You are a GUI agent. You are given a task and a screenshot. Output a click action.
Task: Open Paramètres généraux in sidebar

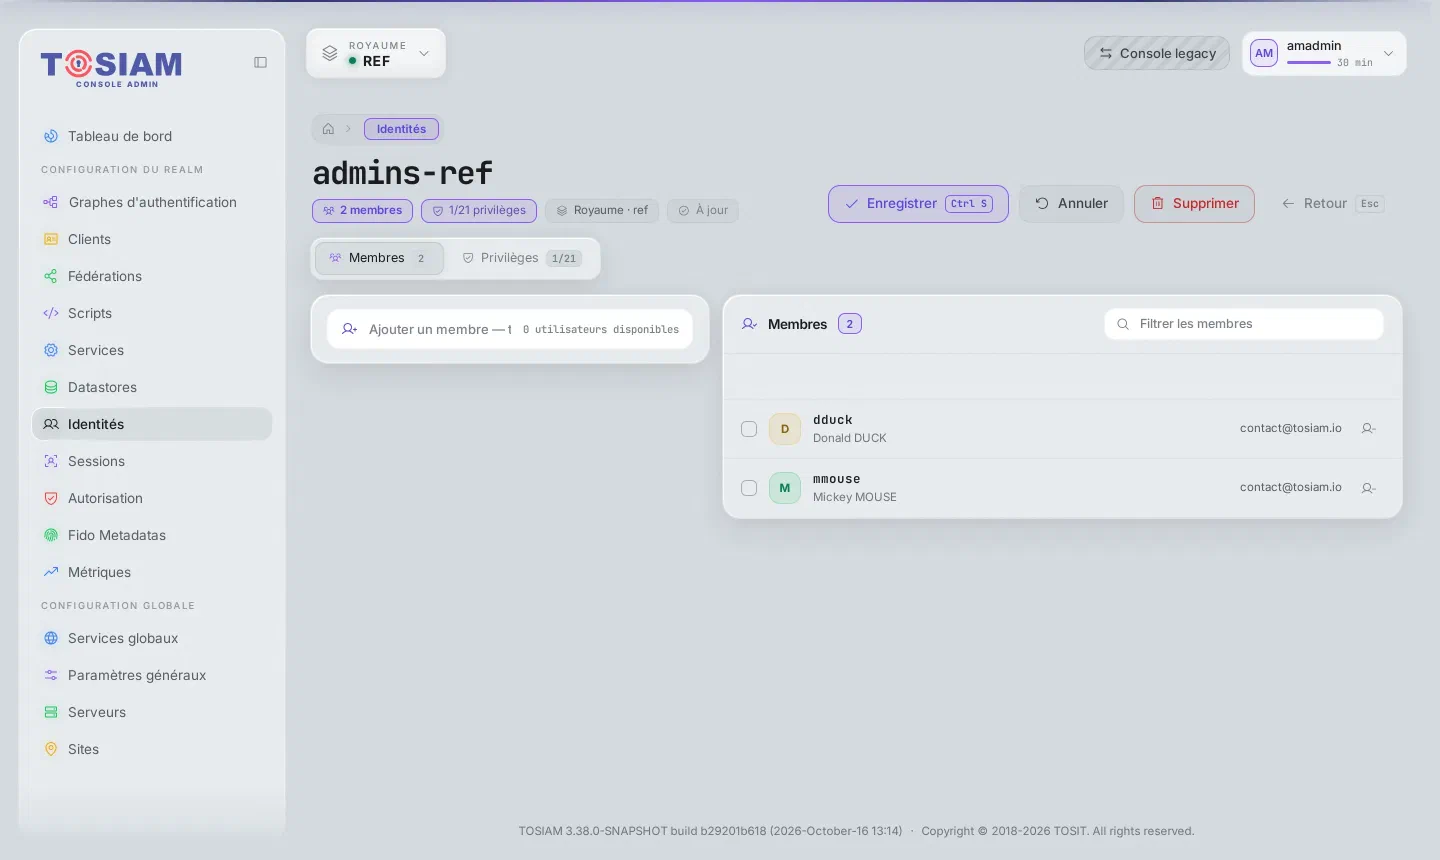click(x=152, y=675)
